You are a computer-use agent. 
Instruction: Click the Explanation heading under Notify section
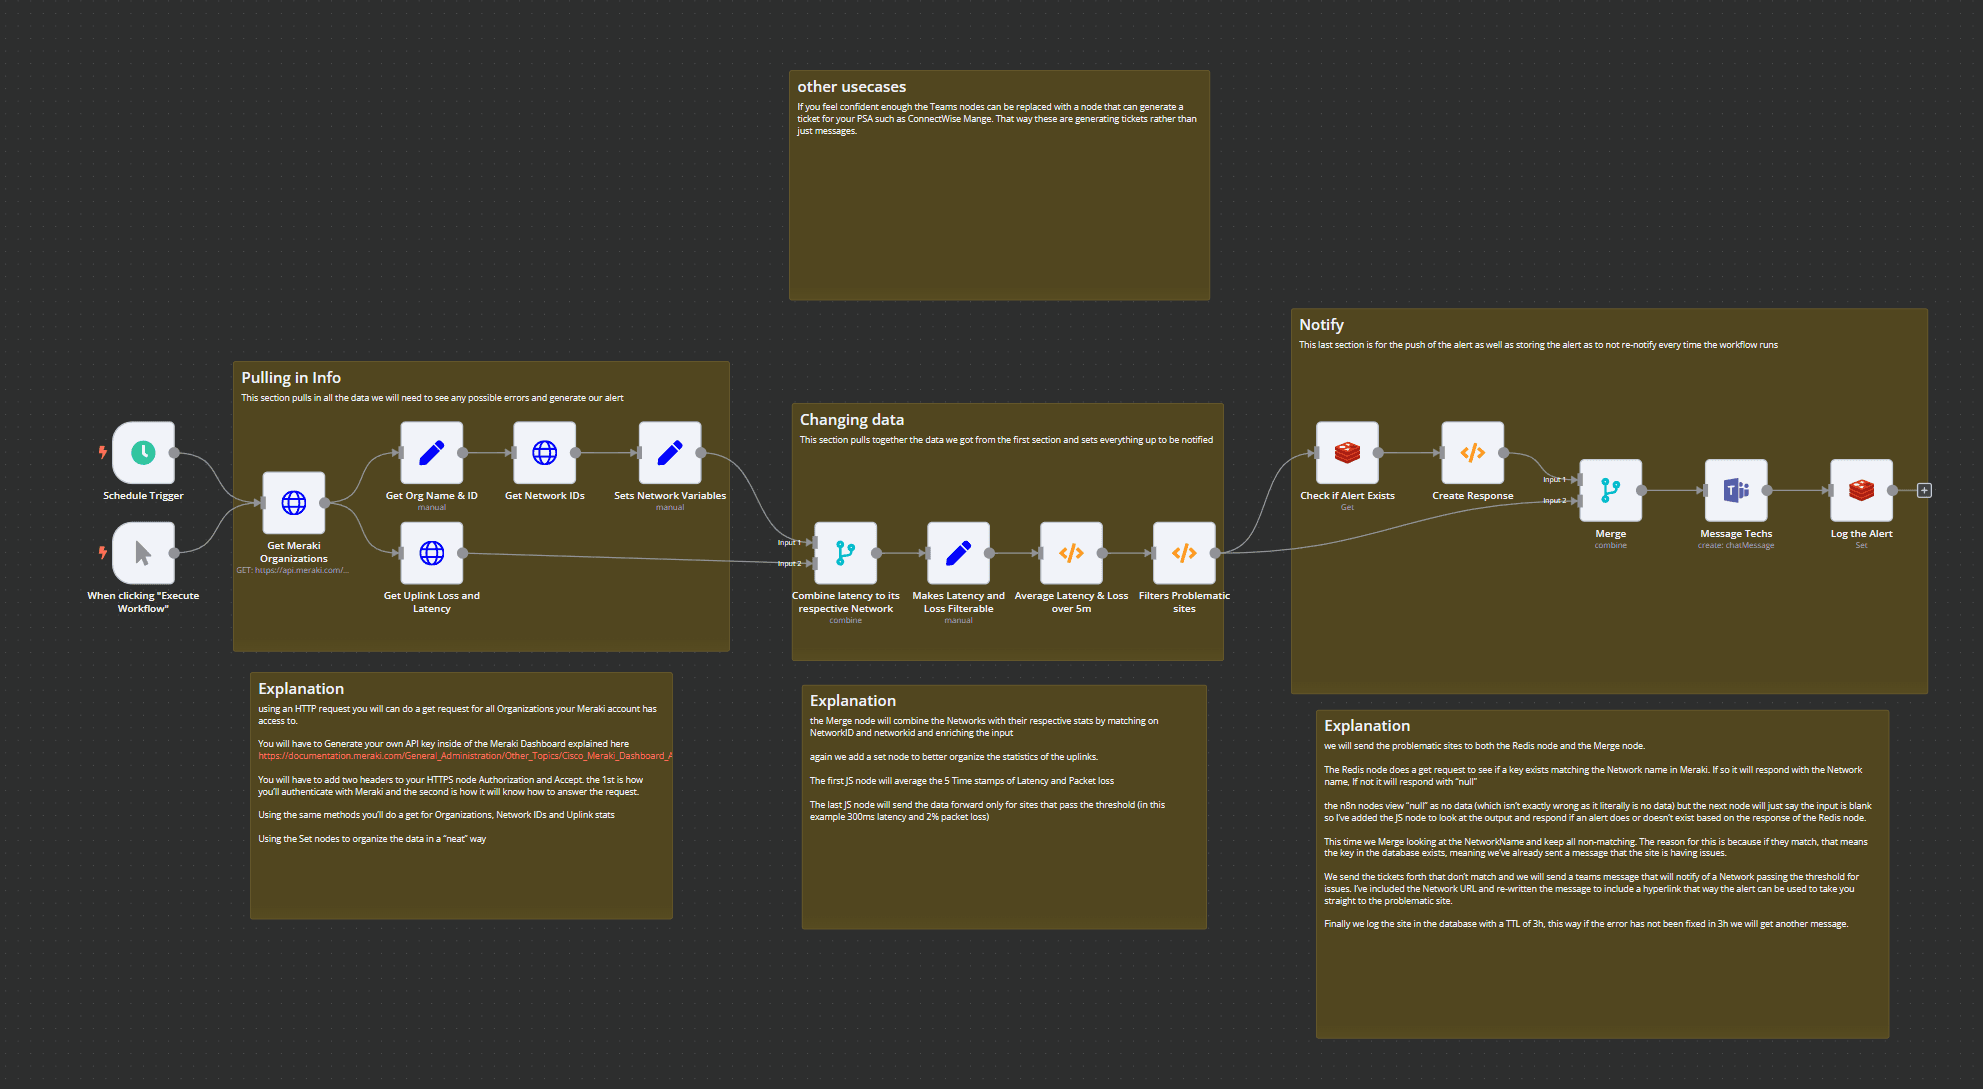1367,726
